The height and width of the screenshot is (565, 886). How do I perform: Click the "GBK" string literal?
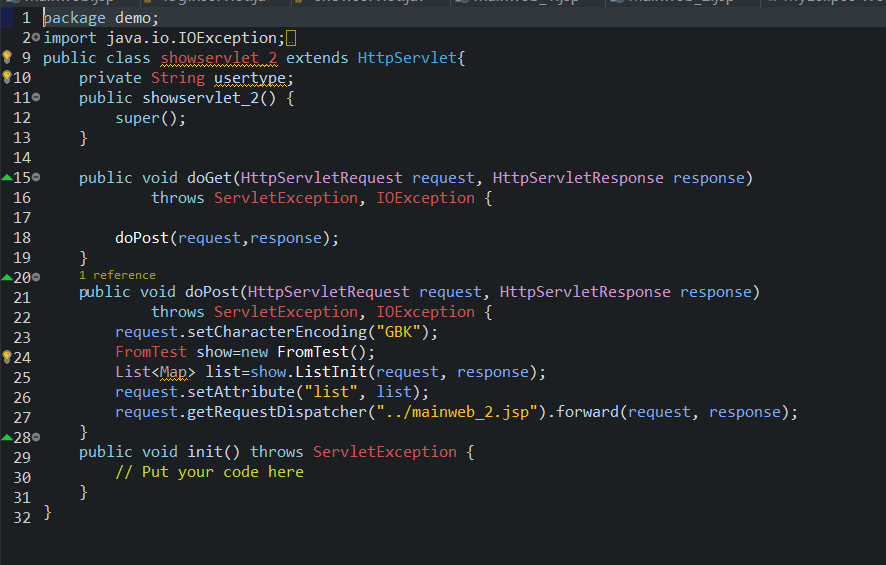398,332
